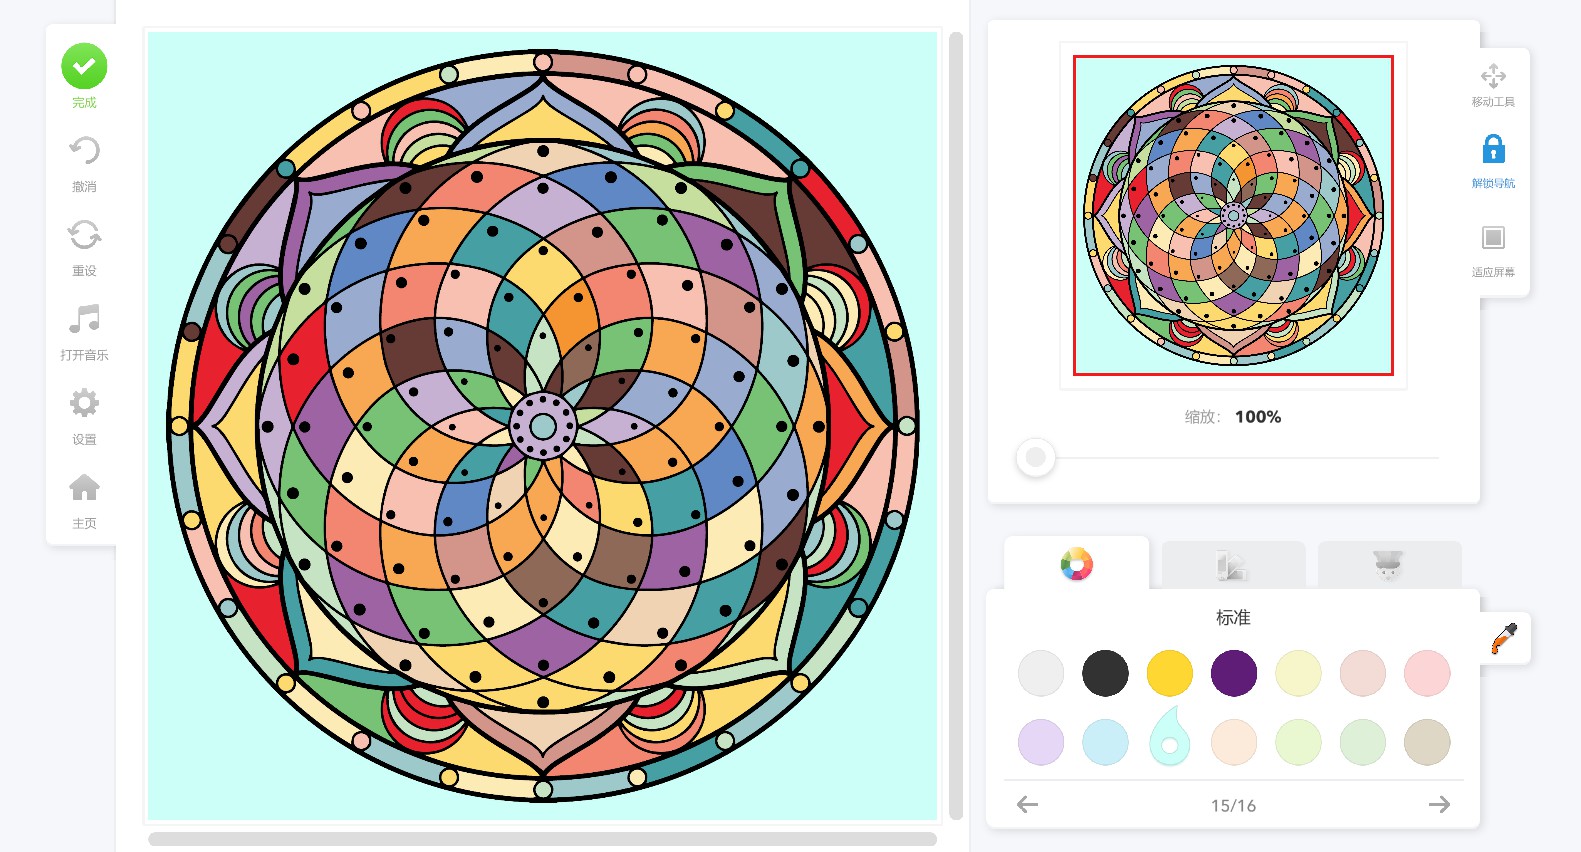Open the third palette tab

pyautogui.click(x=1389, y=566)
